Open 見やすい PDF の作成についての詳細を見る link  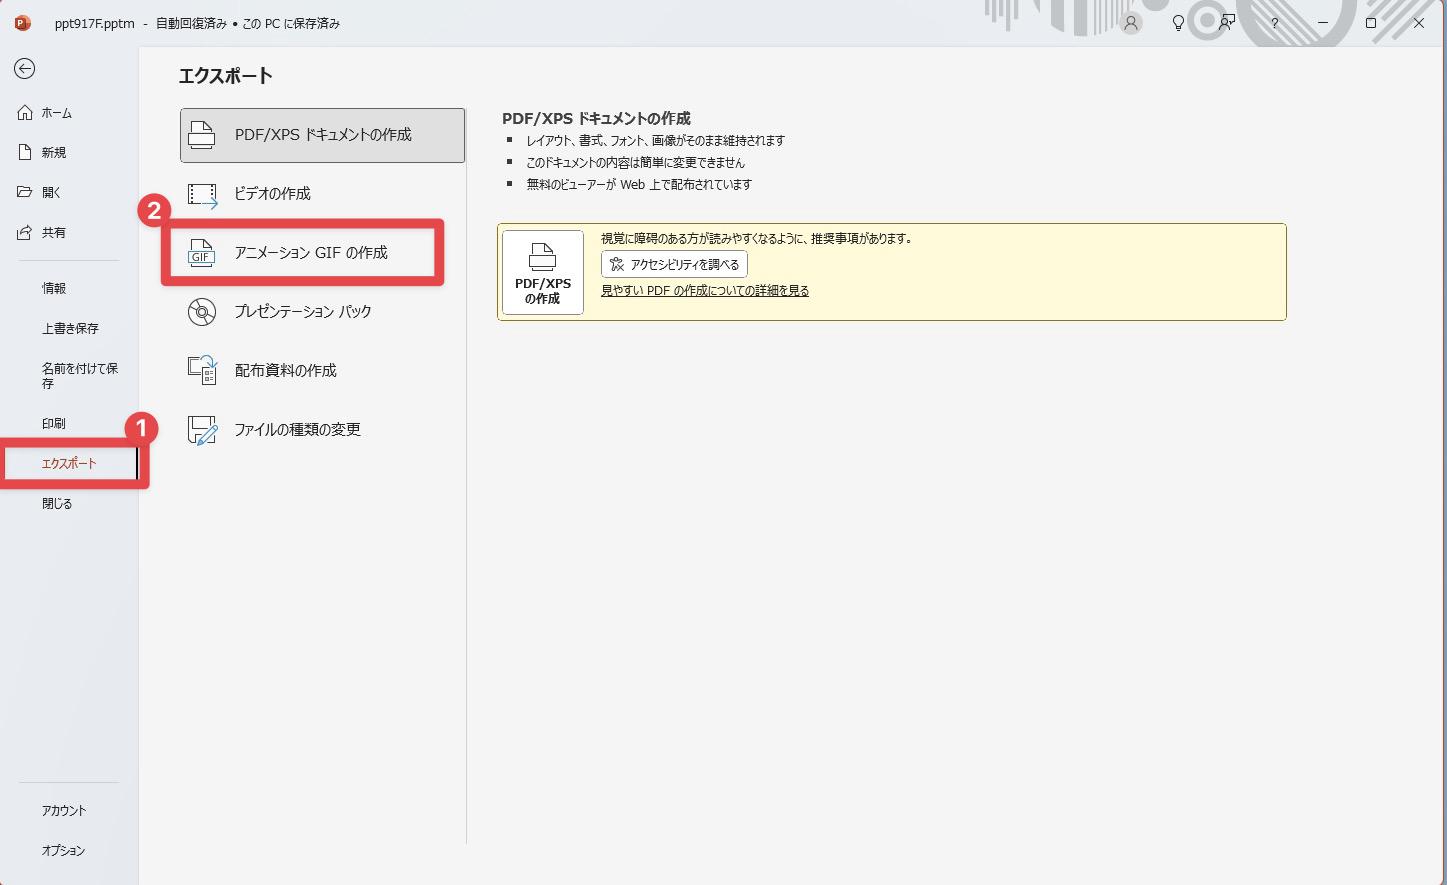pos(705,291)
